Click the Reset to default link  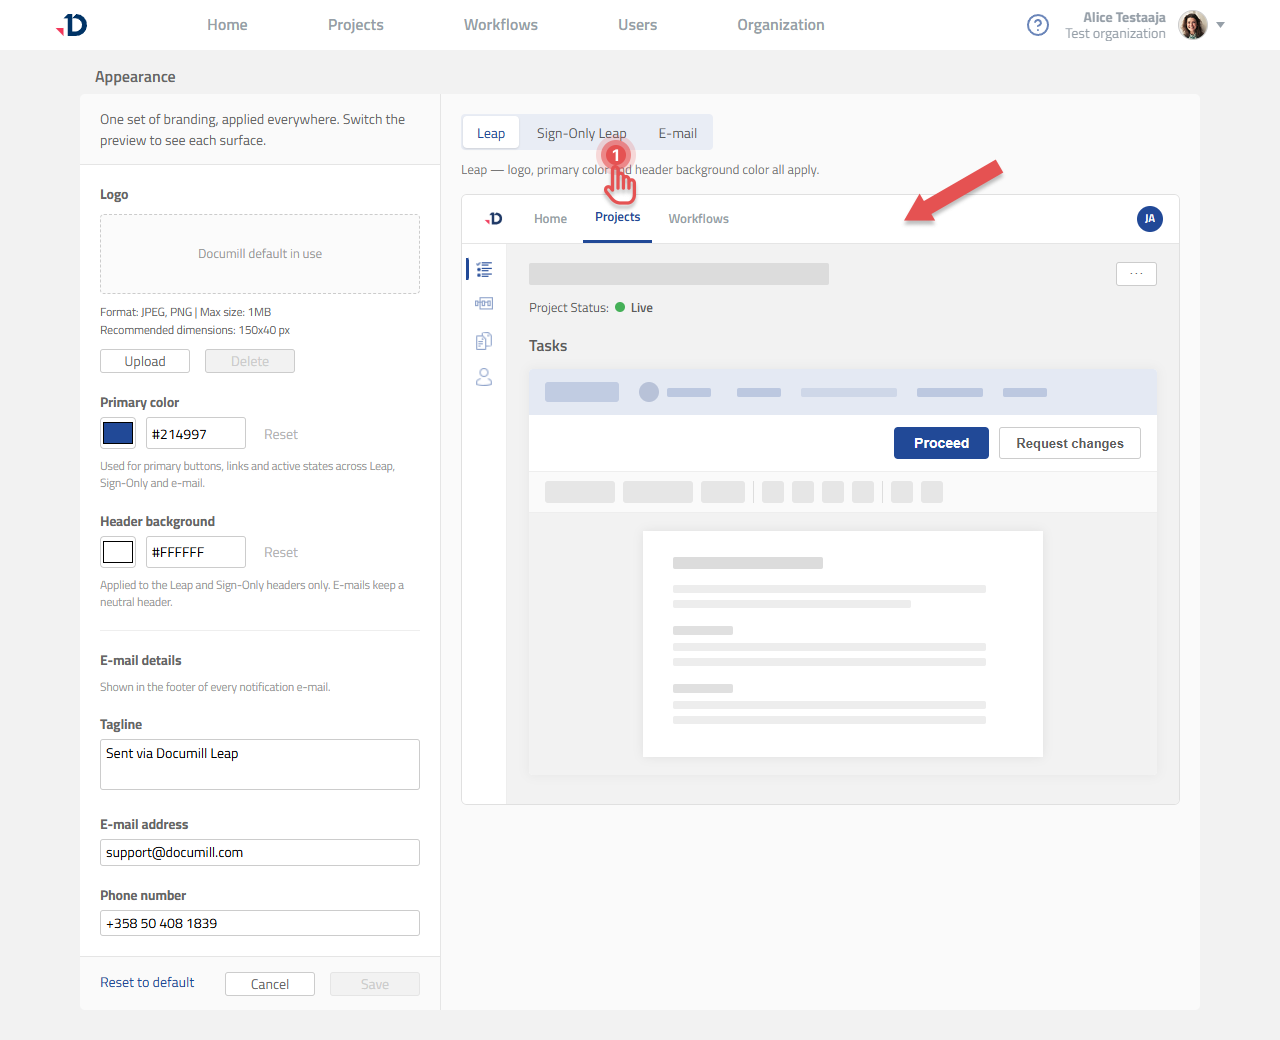[147, 982]
